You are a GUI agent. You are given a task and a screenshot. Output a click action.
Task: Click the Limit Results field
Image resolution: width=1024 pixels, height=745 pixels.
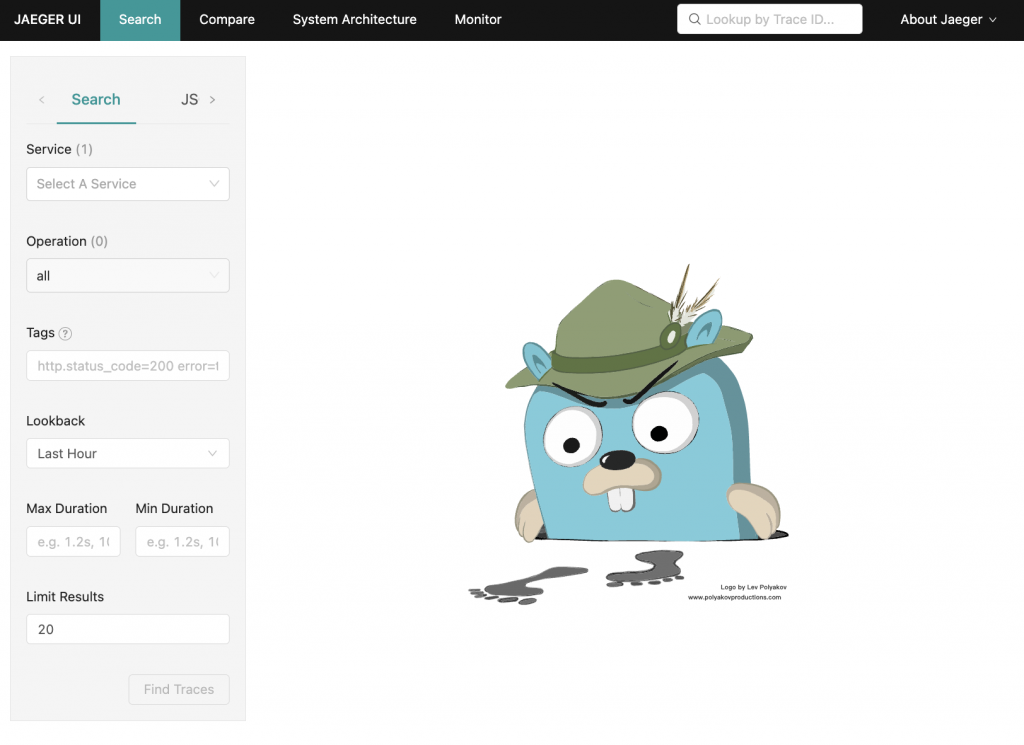[x=128, y=629]
